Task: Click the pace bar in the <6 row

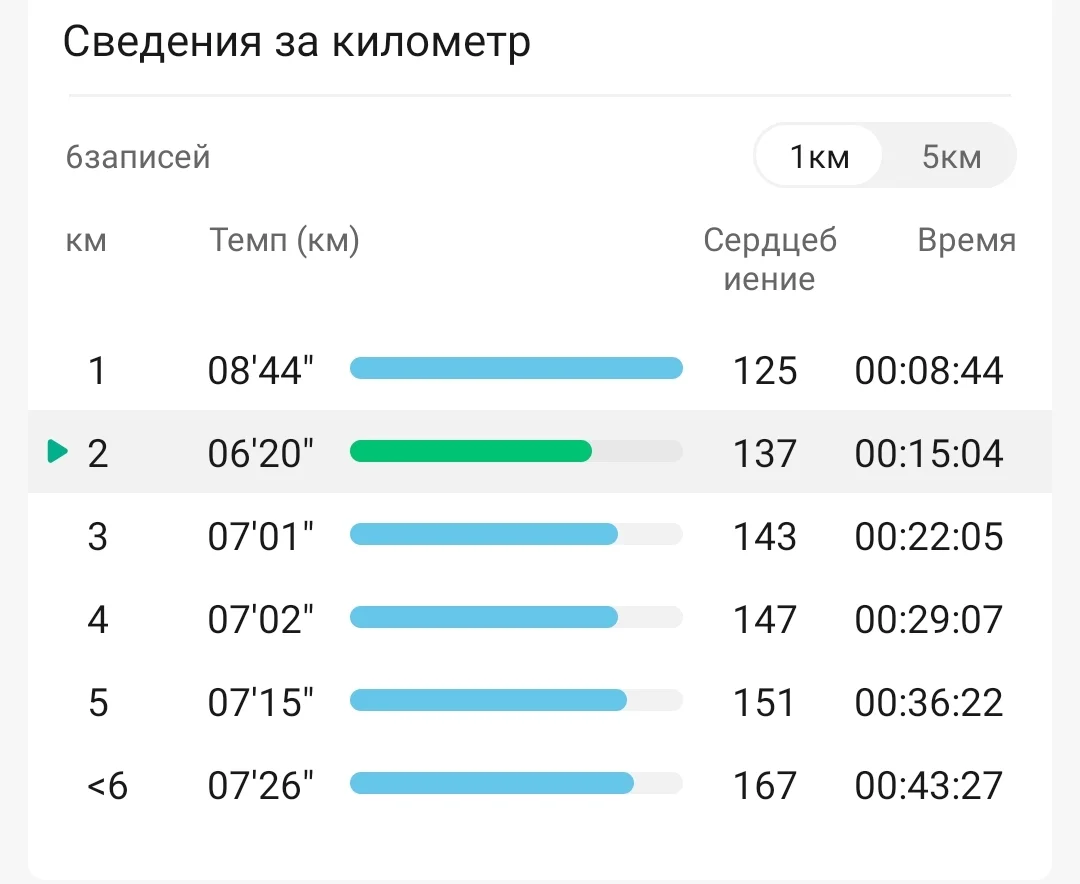Action: tap(492, 783)
